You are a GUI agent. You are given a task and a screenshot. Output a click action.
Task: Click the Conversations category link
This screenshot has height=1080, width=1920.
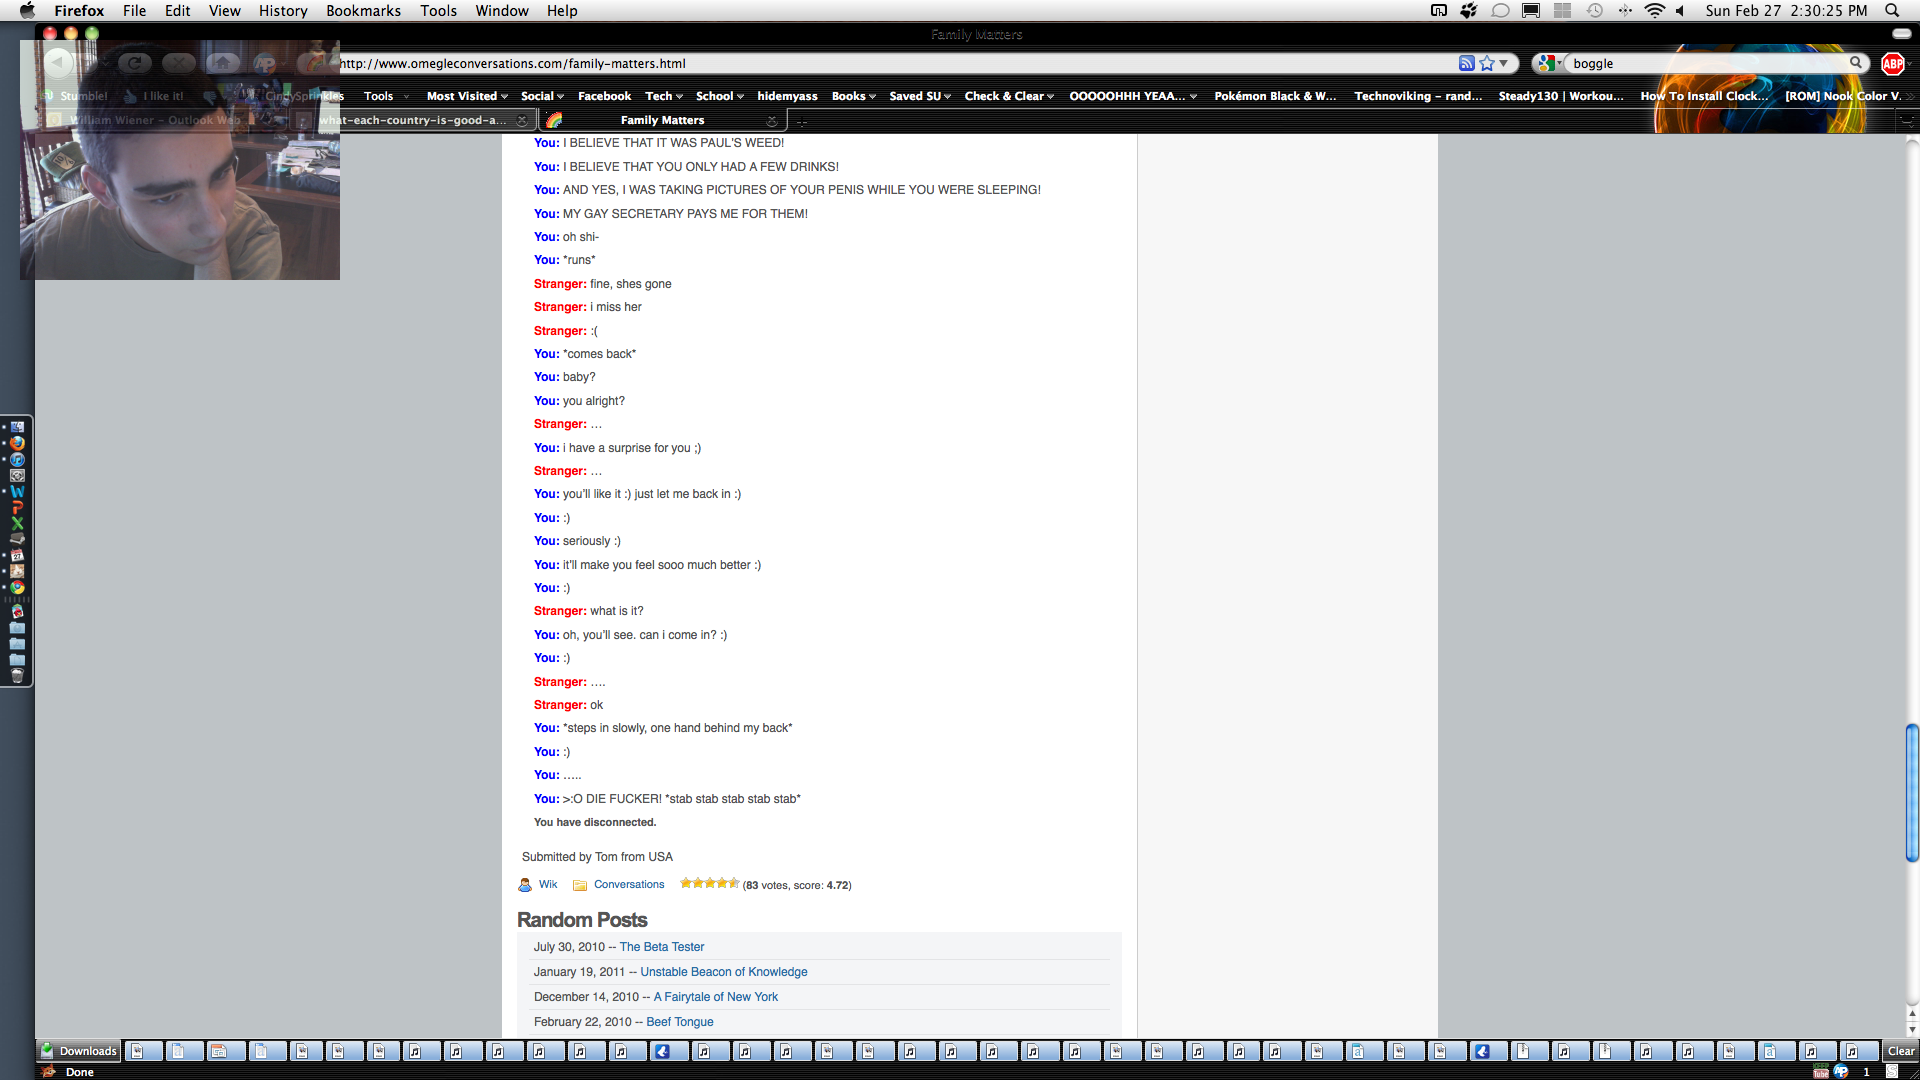628,885
